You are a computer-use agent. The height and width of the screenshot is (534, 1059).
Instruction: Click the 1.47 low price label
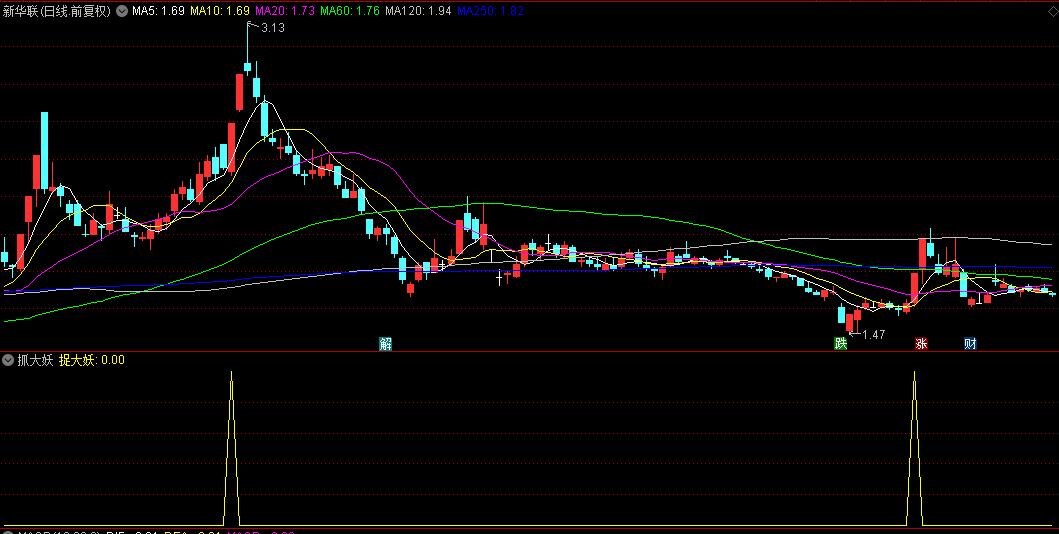pyautogui.click(x=873, y=334)
